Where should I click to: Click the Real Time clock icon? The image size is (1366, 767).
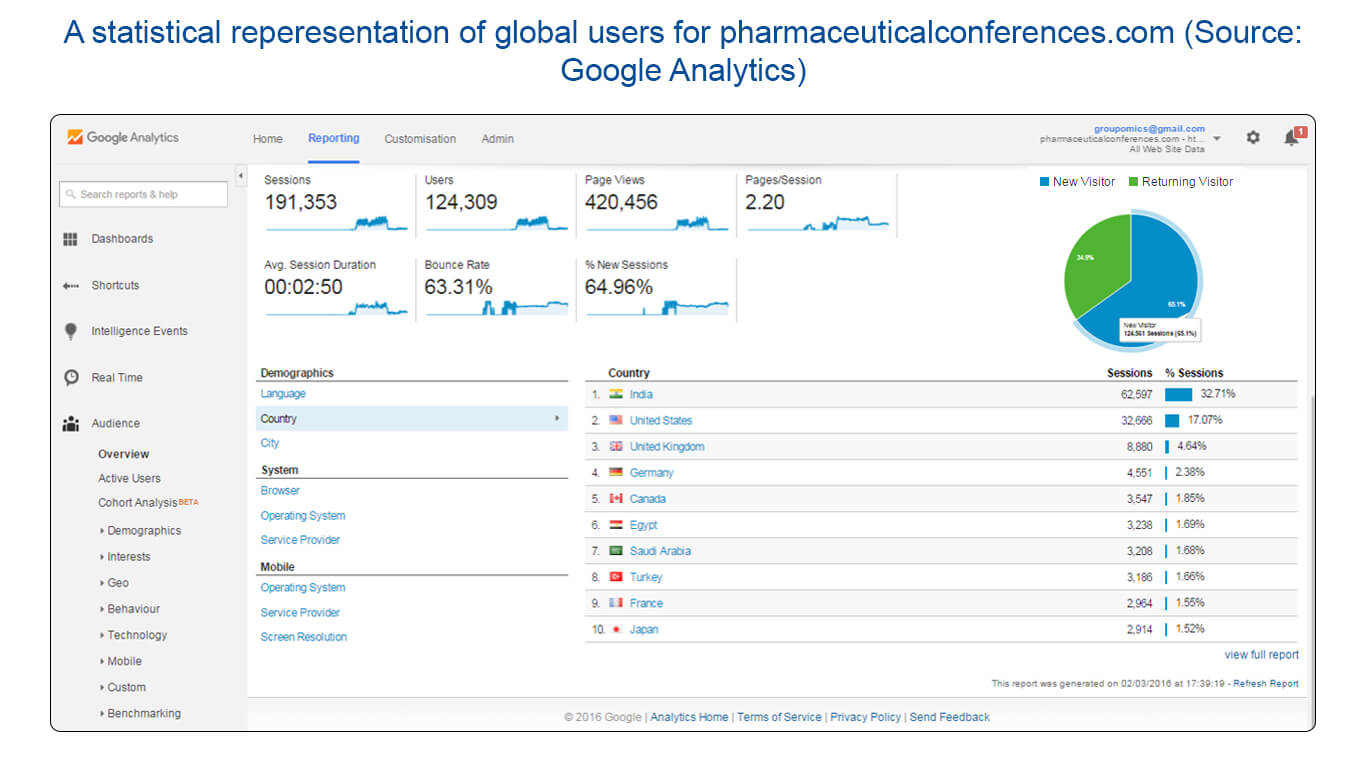click(71, 378)
